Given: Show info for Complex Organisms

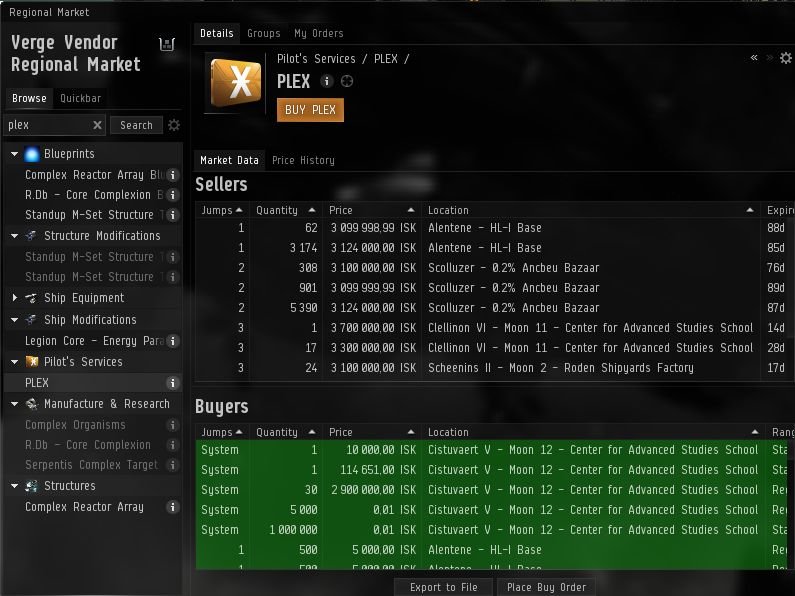Looking at the screenshot, I should [173, 425].
